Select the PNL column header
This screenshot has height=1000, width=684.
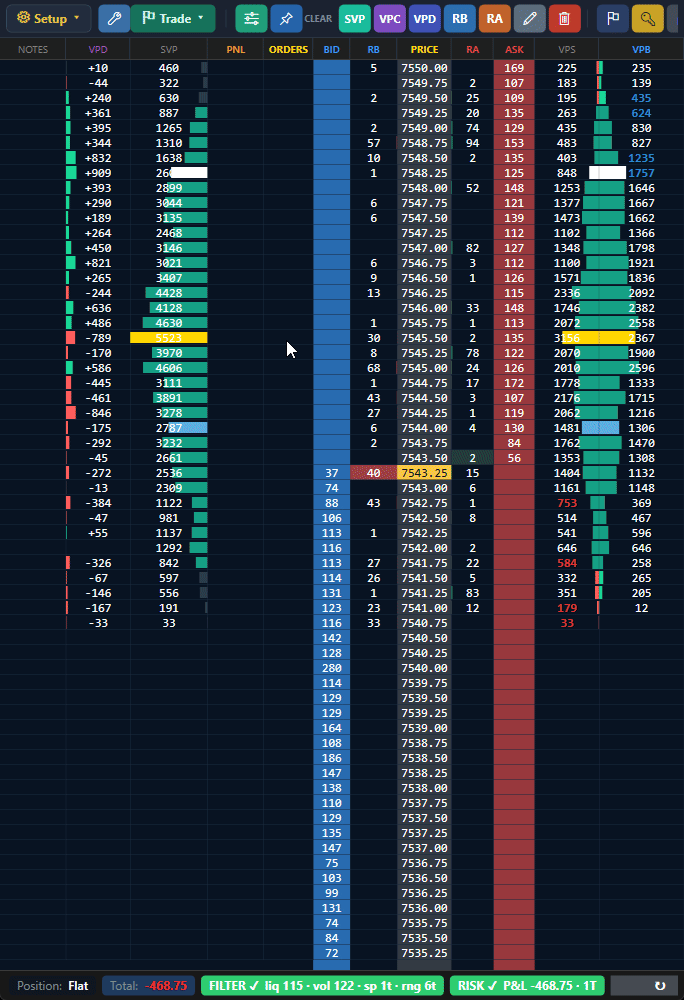(x=236, y=49)
